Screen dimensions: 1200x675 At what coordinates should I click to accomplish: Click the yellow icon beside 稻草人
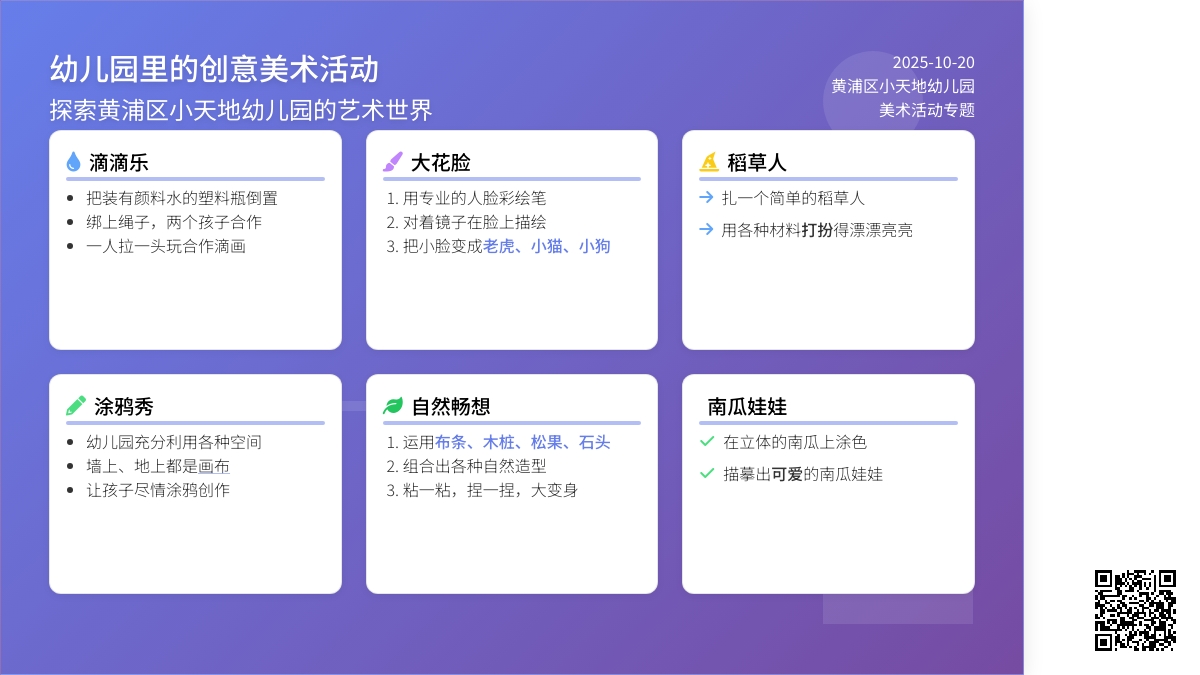[708, 162]
